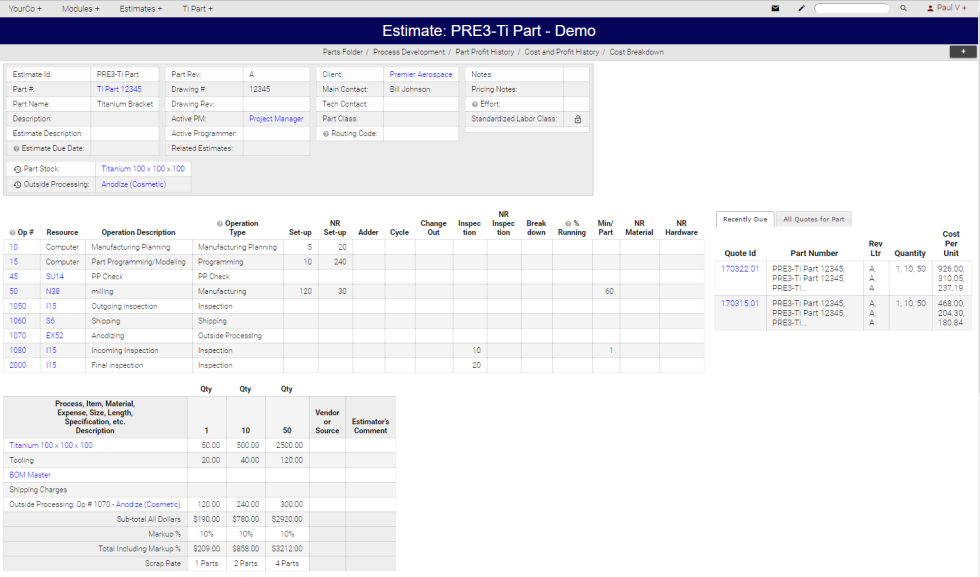Click the history icon beside Part Stock
The image size is (980, 577).
[x=18, y=169]
